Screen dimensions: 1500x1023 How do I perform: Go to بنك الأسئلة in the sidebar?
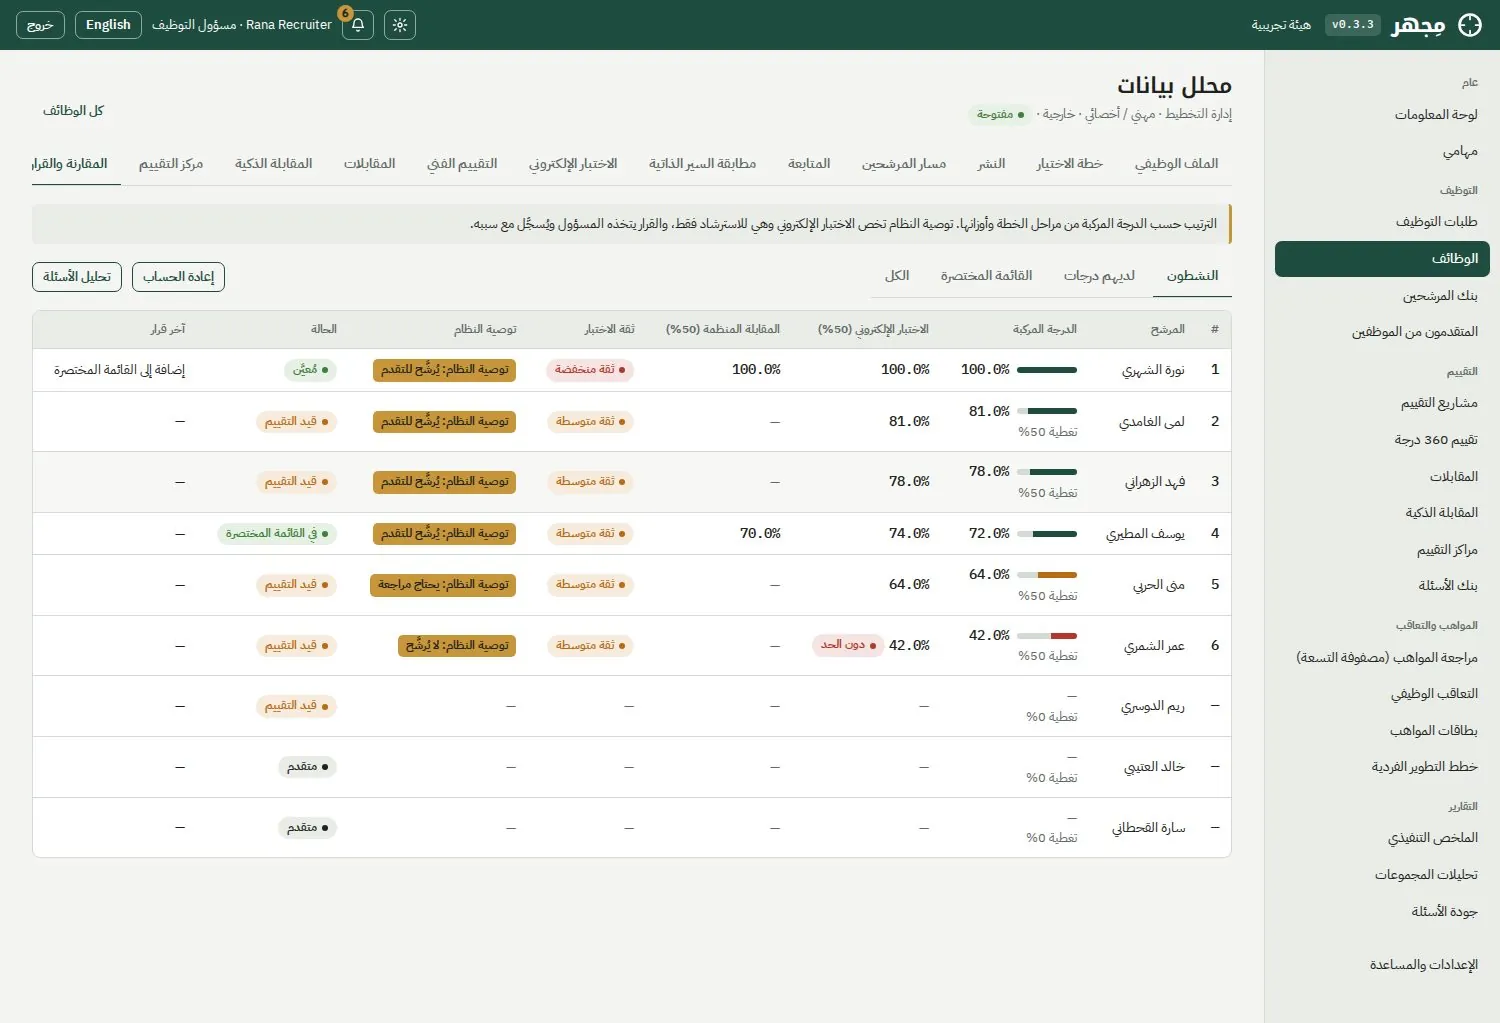pos(1382,586)
